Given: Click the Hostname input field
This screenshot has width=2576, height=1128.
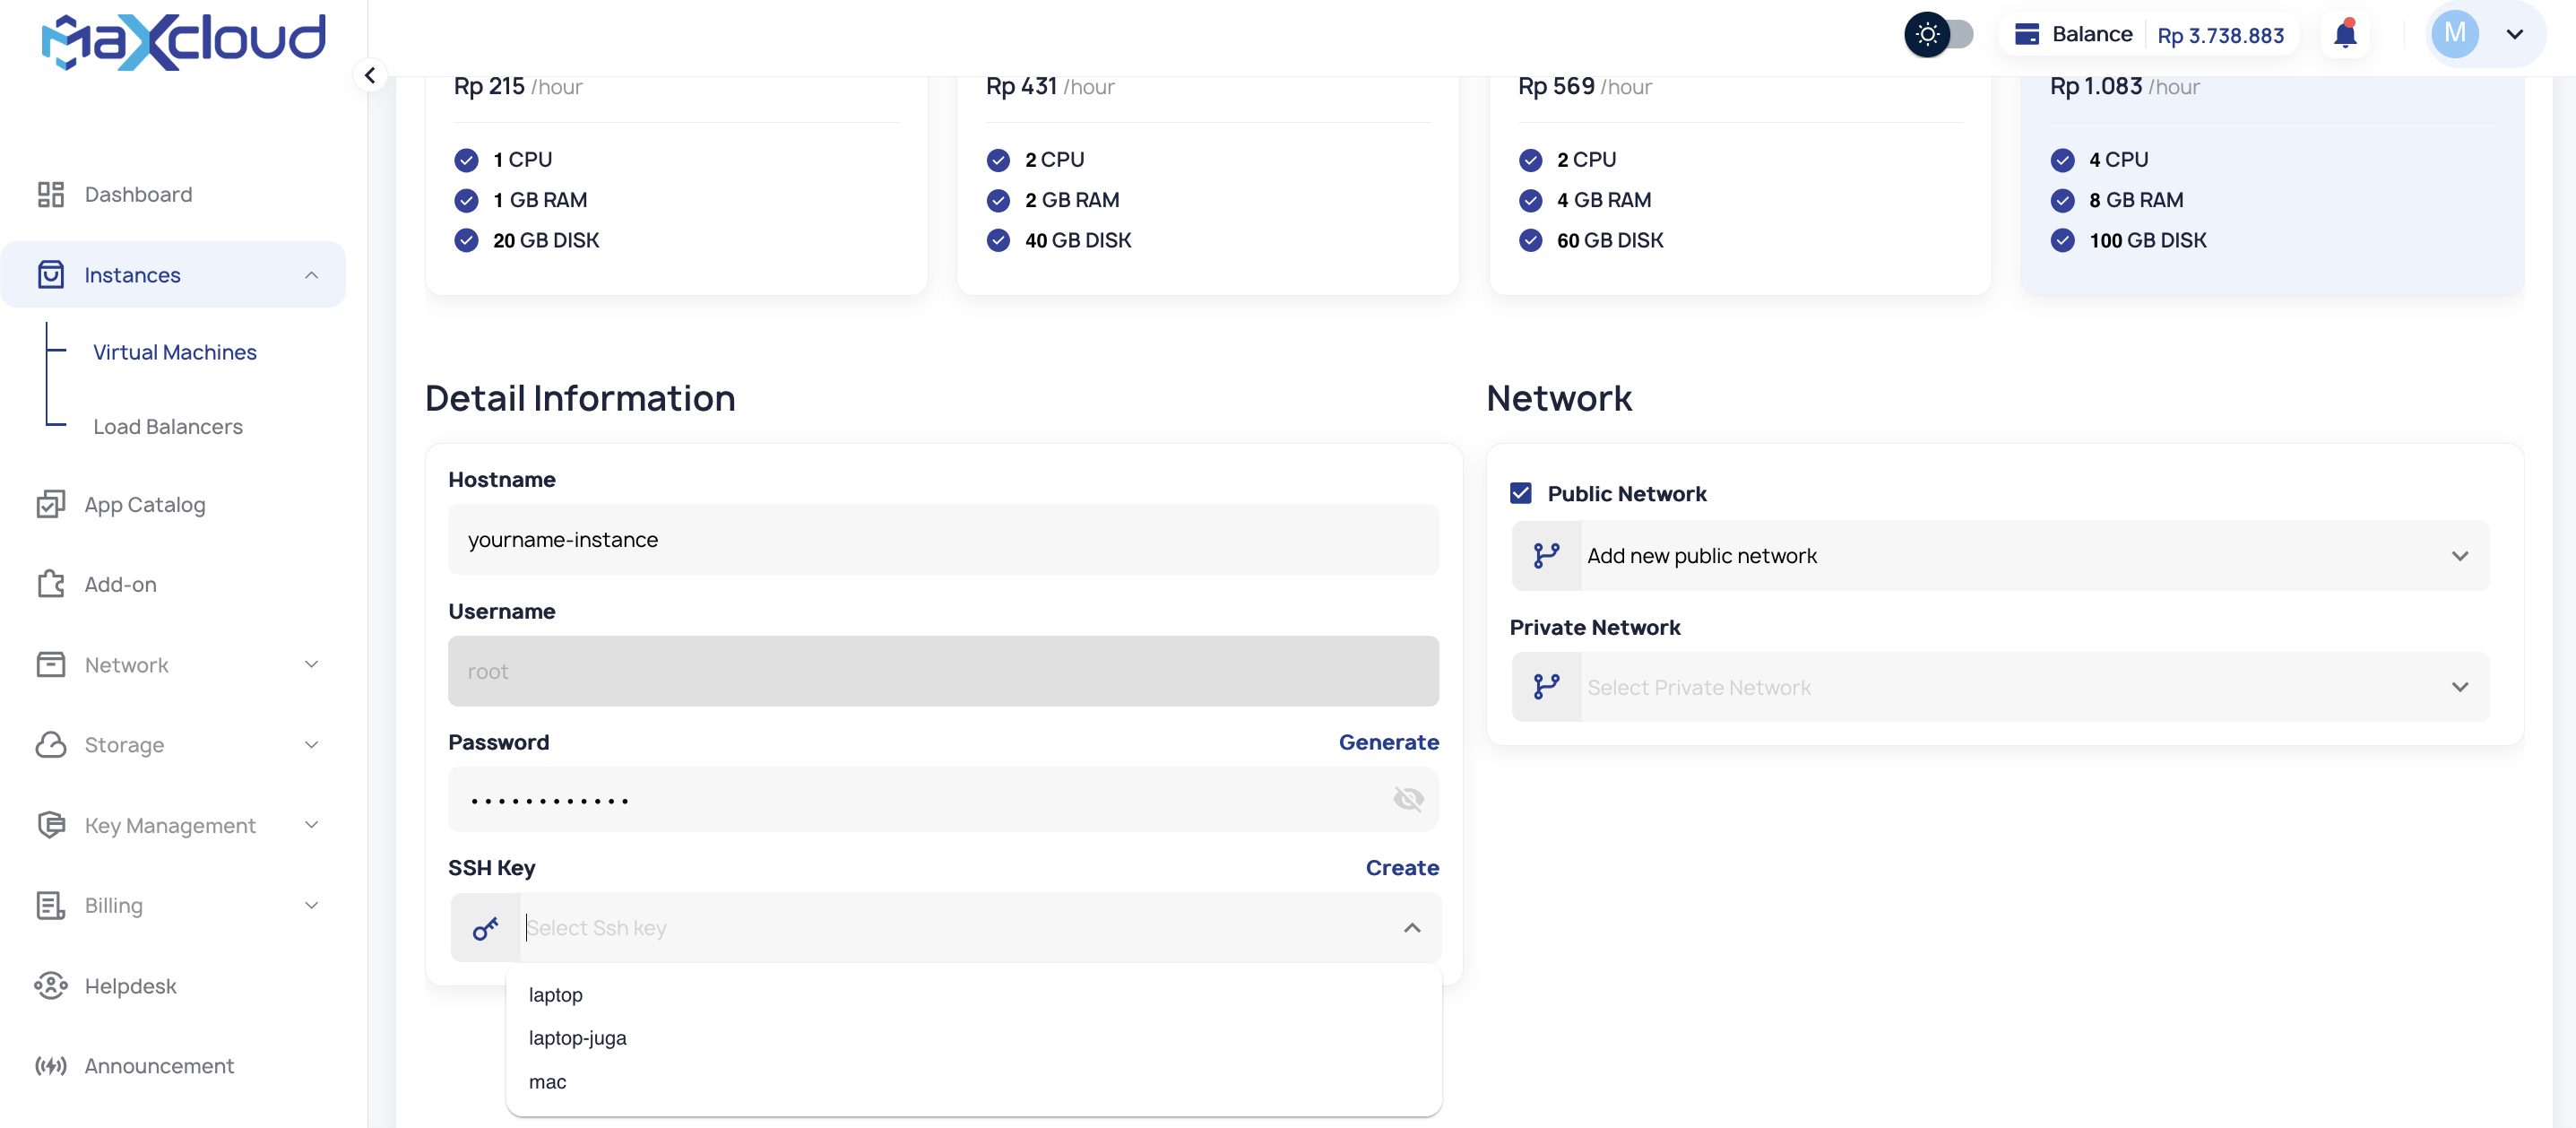Looking at the screenshot, I should point(943,540).
